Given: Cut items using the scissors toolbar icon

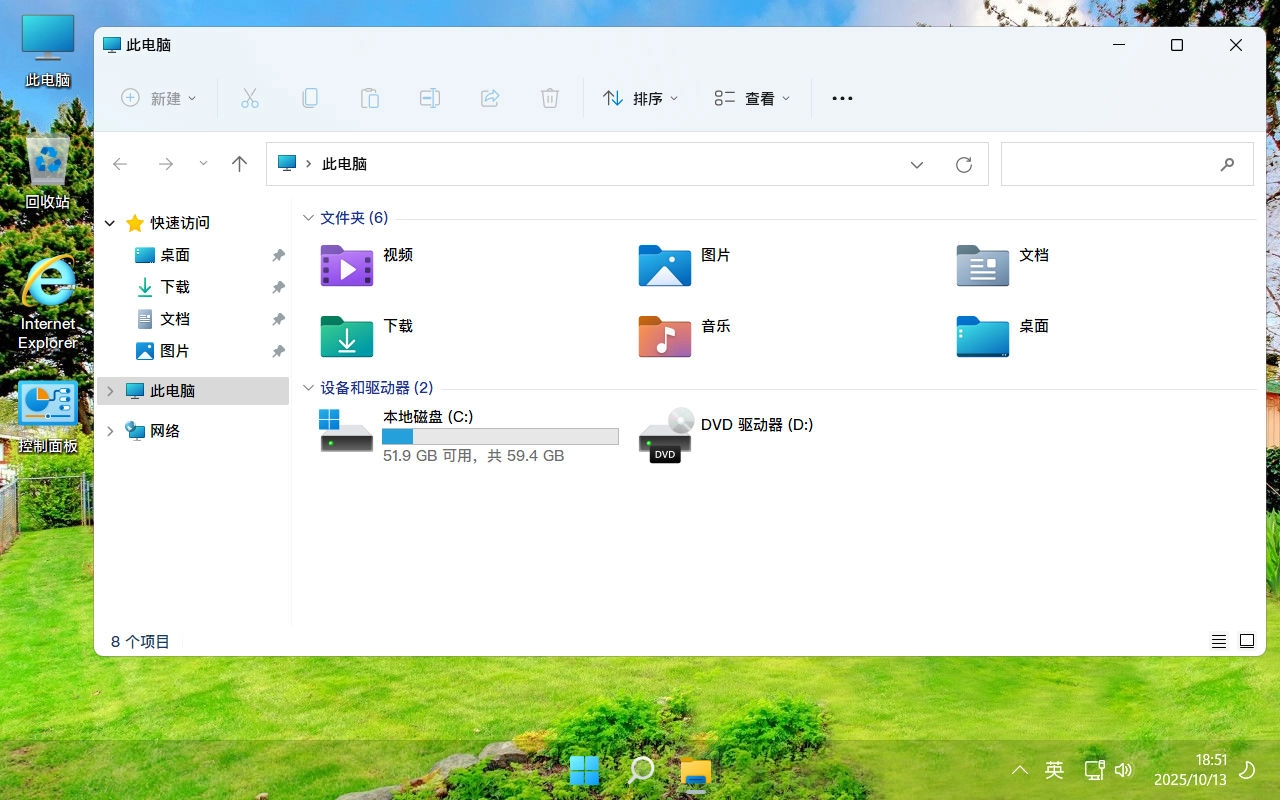Looking at the screenshot, I should coord(250,97).
